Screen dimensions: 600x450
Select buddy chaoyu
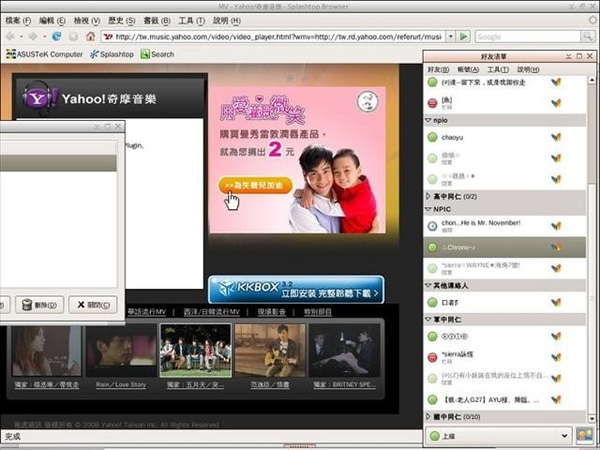(x=505, y=137)
